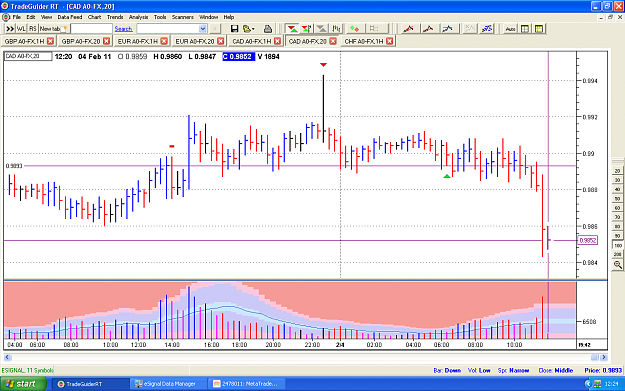Open the yellow tool dropdown next to save

tap(249, 29)
